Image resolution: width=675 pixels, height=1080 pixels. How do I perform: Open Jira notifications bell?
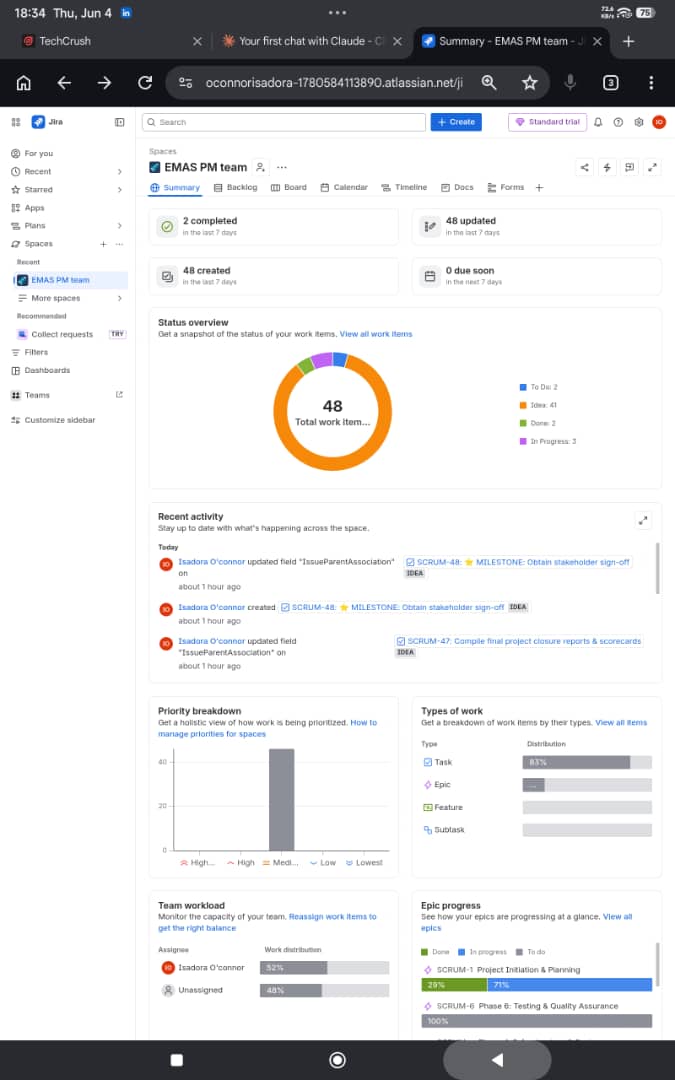click(598, 122)
